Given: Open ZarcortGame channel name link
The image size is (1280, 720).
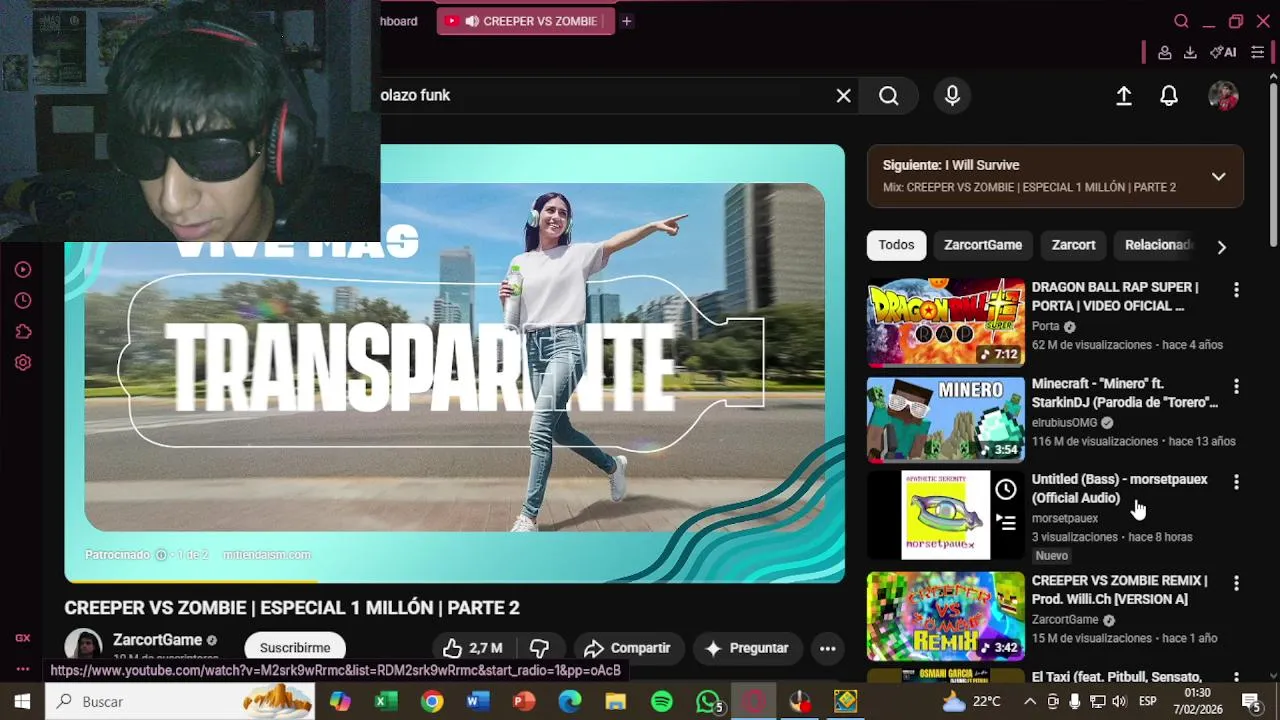Looking at the screenshot, I should coord(158,640).
